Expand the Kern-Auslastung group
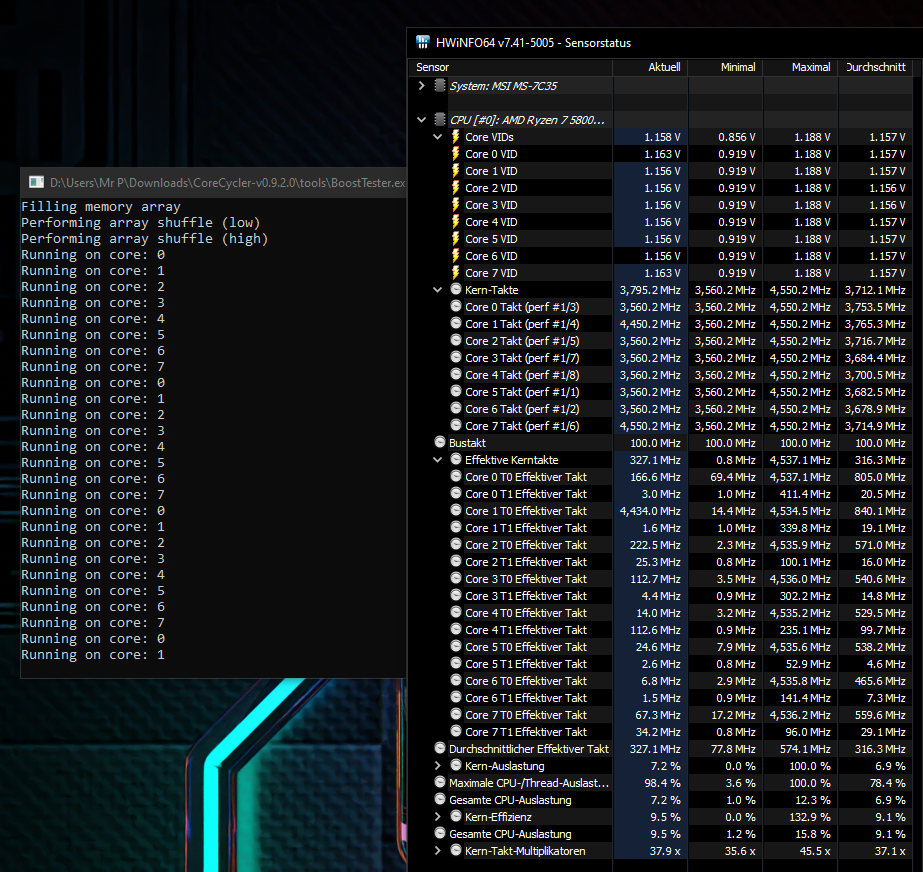The width and height of the screenshot is (923, 872). click(437, 766)
